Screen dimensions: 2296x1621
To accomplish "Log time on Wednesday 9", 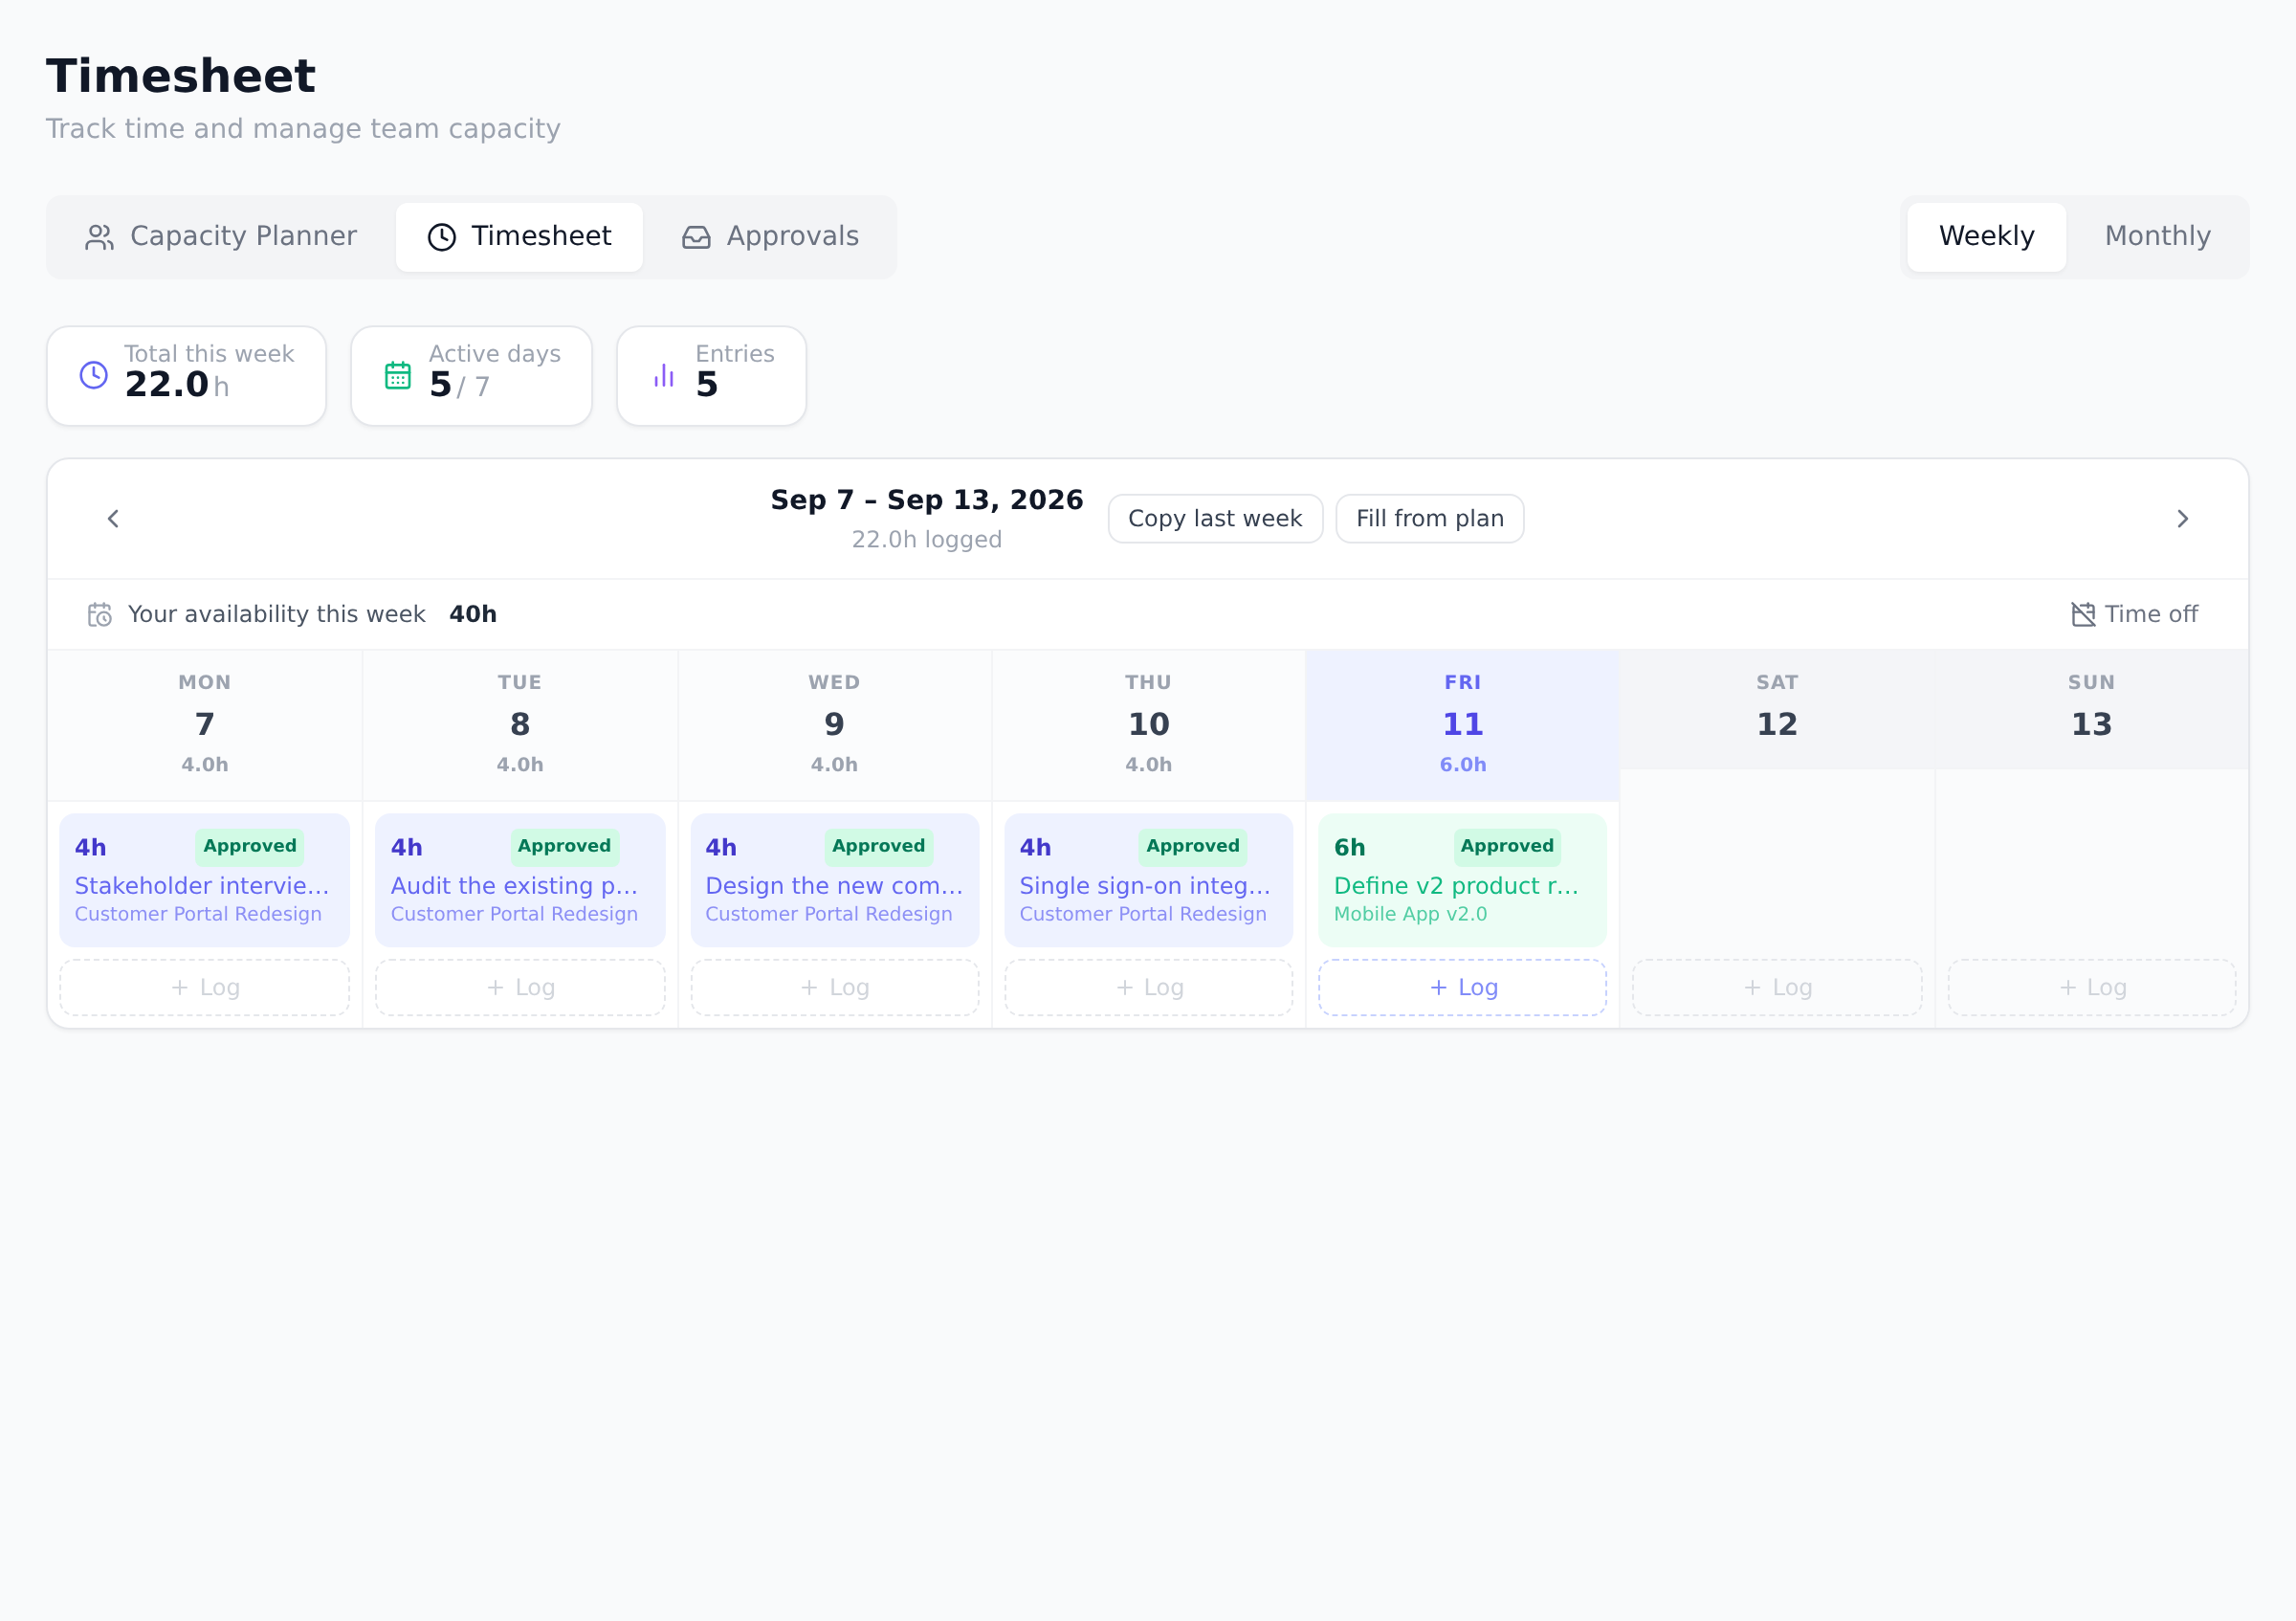I will (835, 988).
